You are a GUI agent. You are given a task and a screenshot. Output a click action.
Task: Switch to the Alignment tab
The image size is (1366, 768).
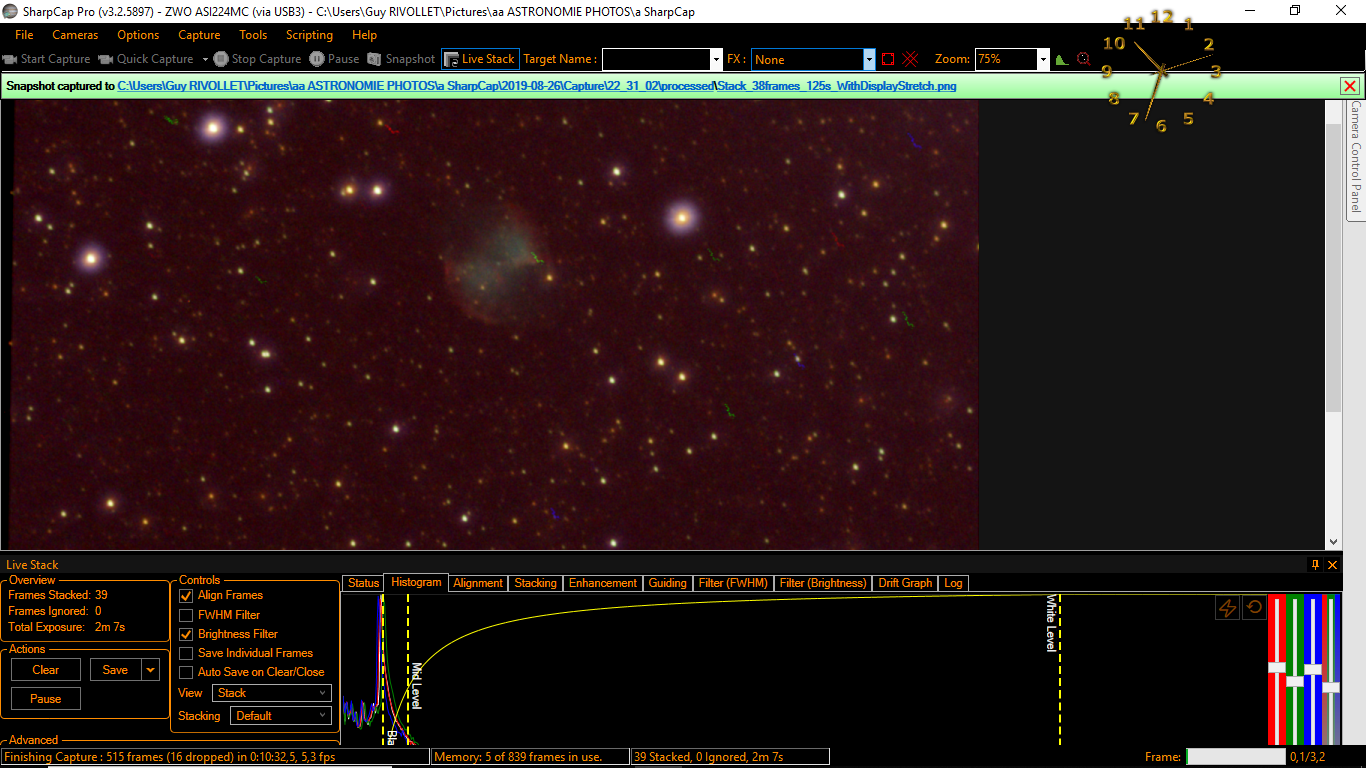click(478, 583)
